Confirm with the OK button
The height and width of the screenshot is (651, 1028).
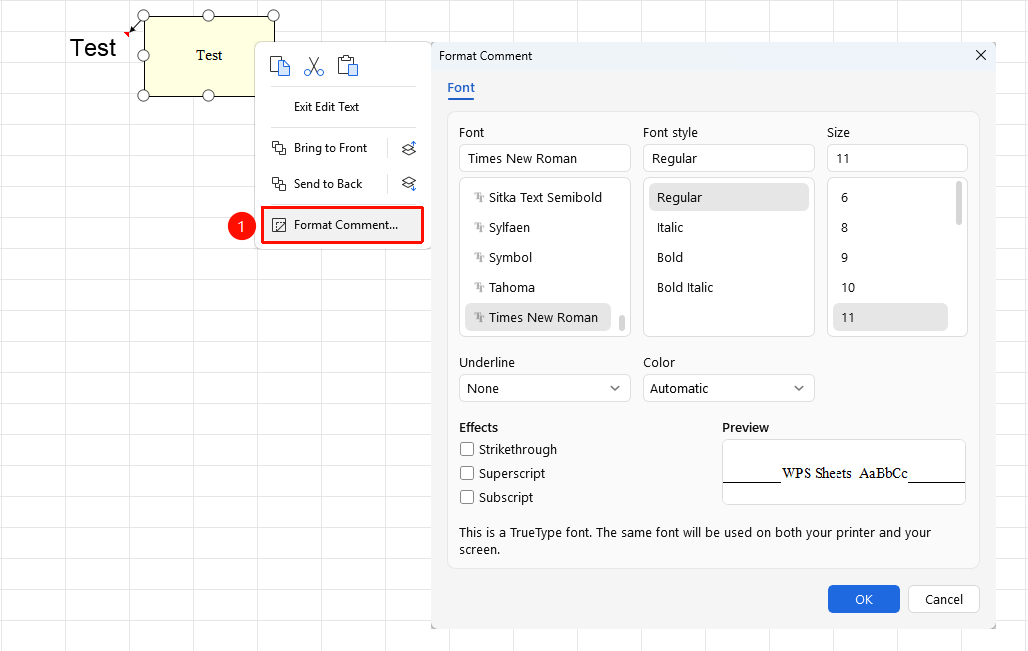(863, 599)
